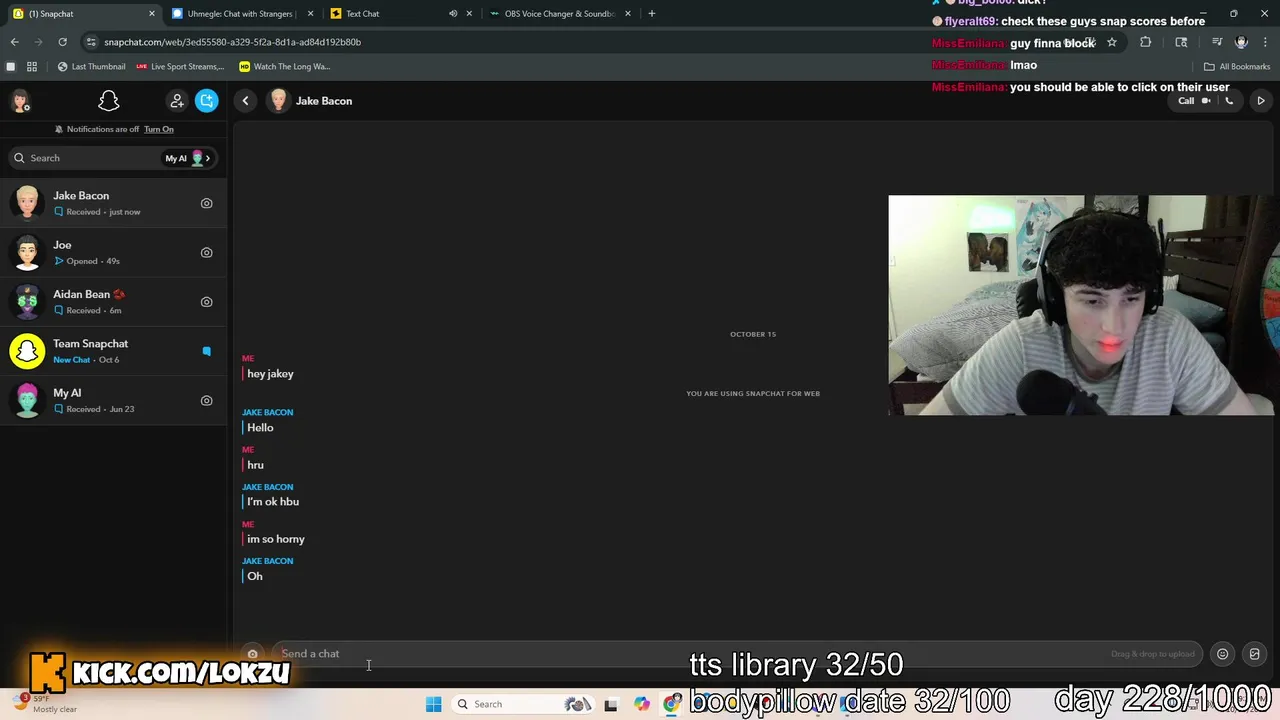The height and width of the screenshot is (720, 1280).
Task: Open the Chrome profile avatar
Action: click(1241, 42)
